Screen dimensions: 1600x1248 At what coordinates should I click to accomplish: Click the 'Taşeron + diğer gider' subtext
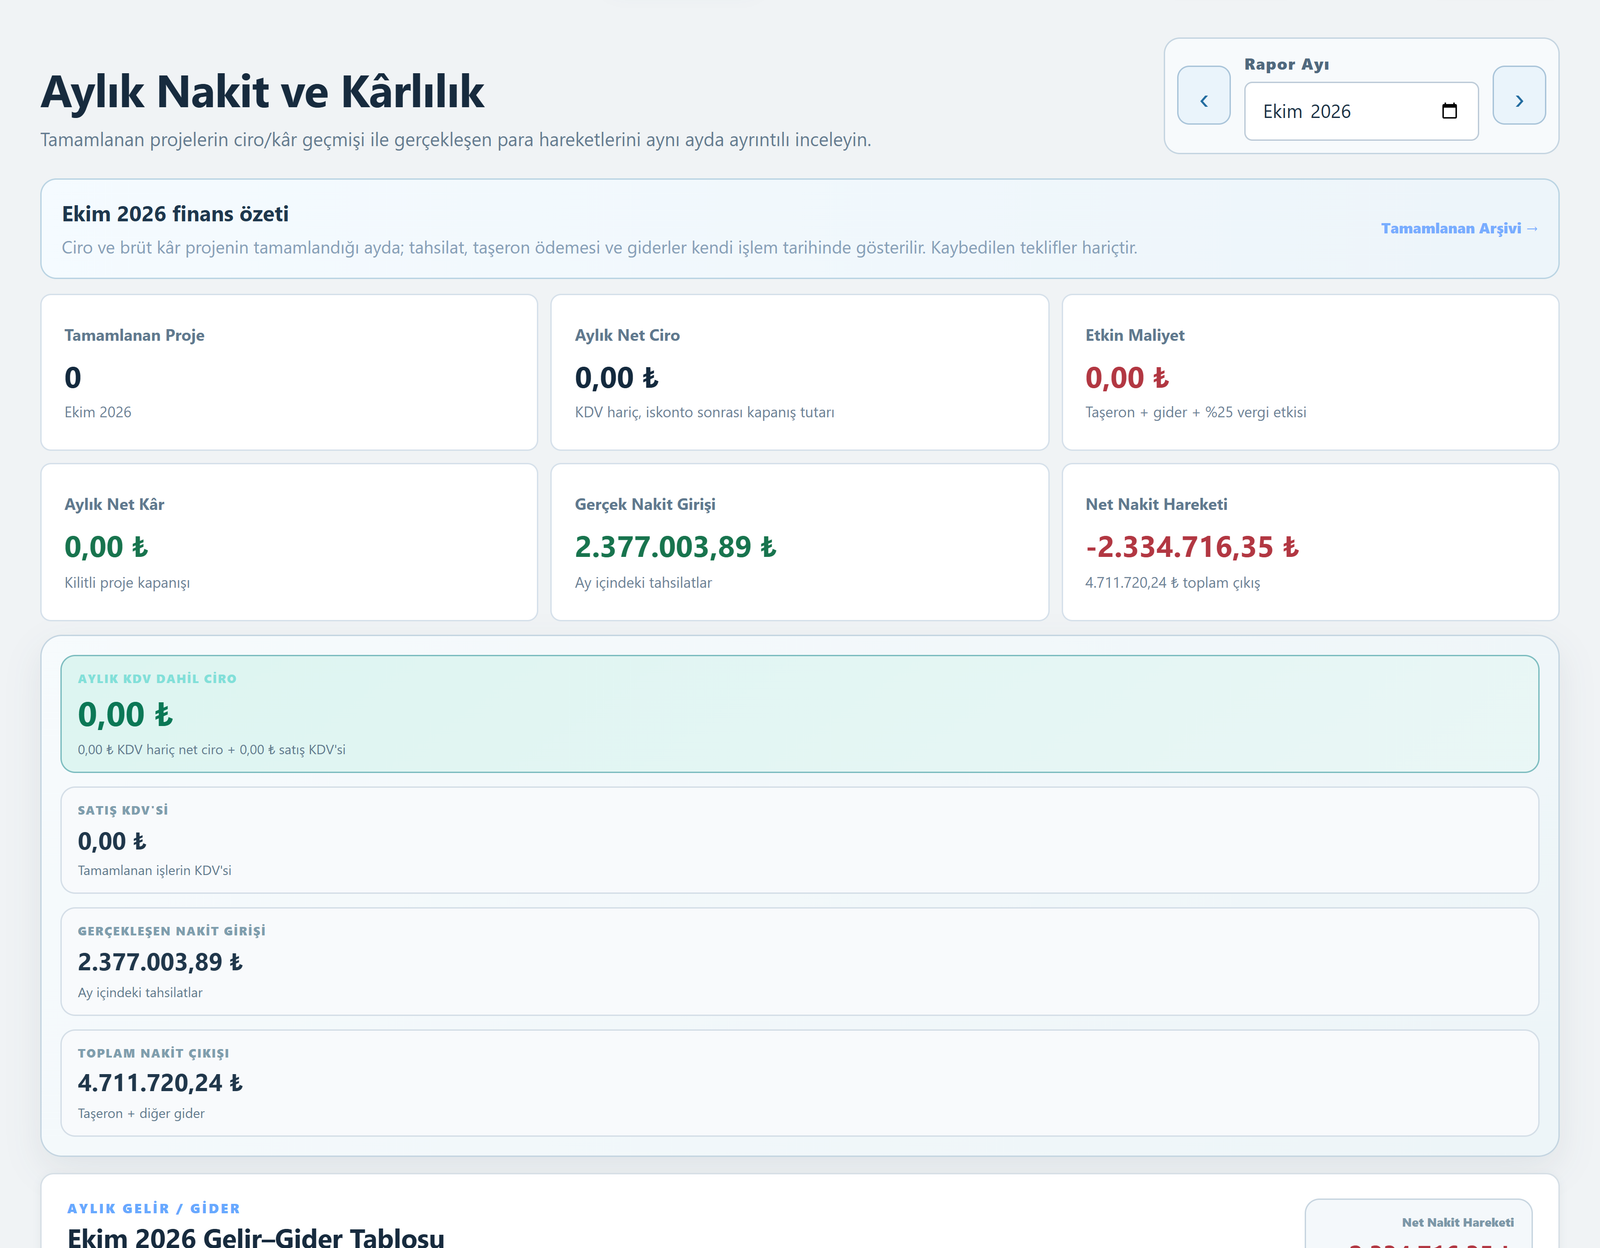[141, 1114]
